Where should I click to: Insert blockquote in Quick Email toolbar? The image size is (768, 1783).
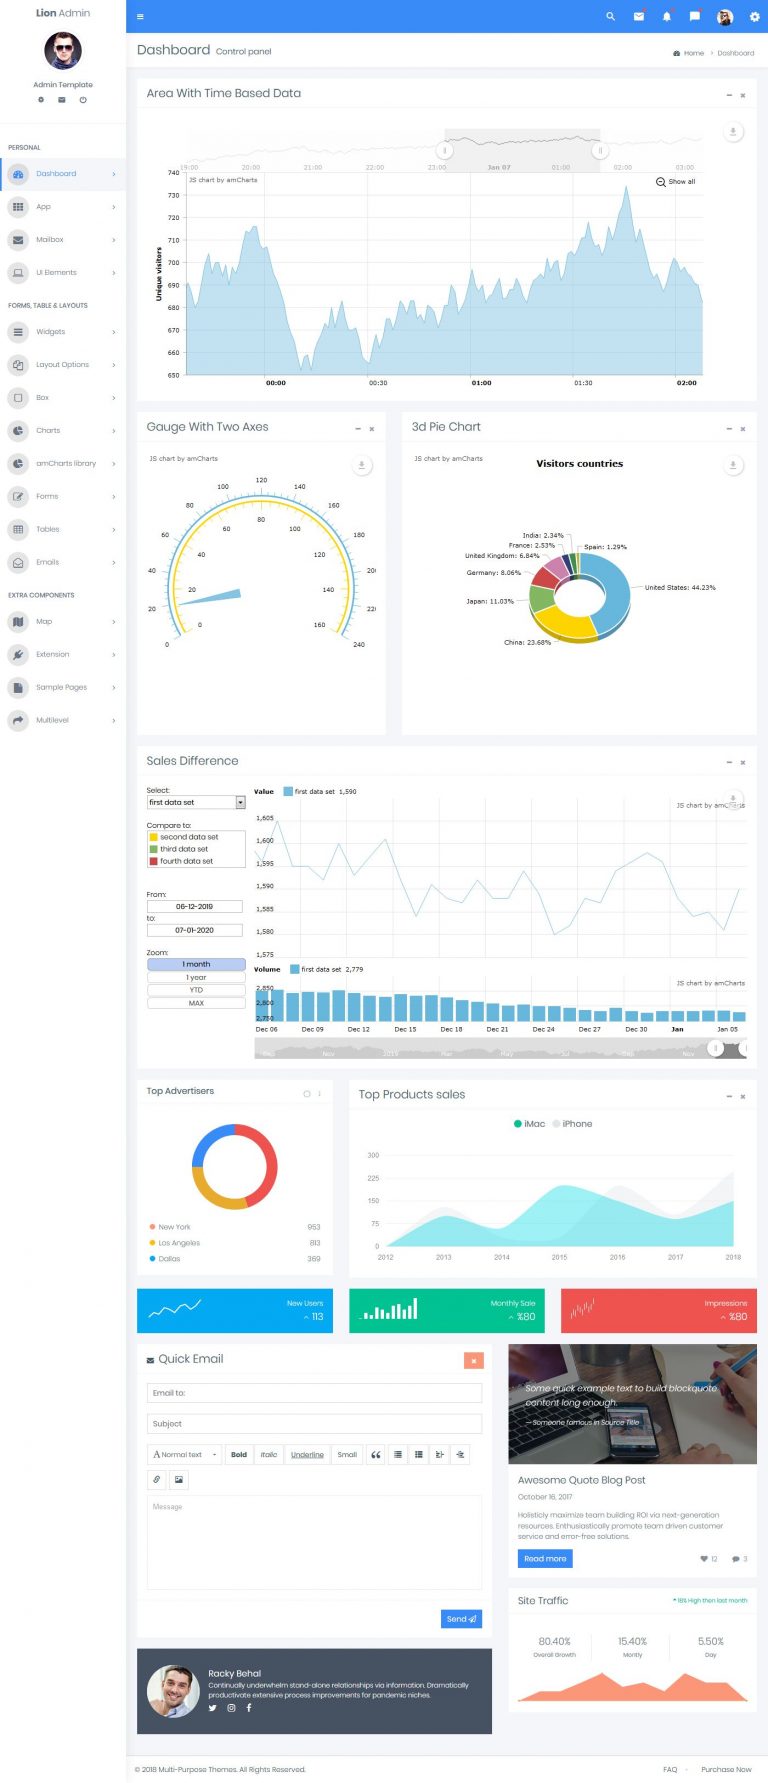376,1454
